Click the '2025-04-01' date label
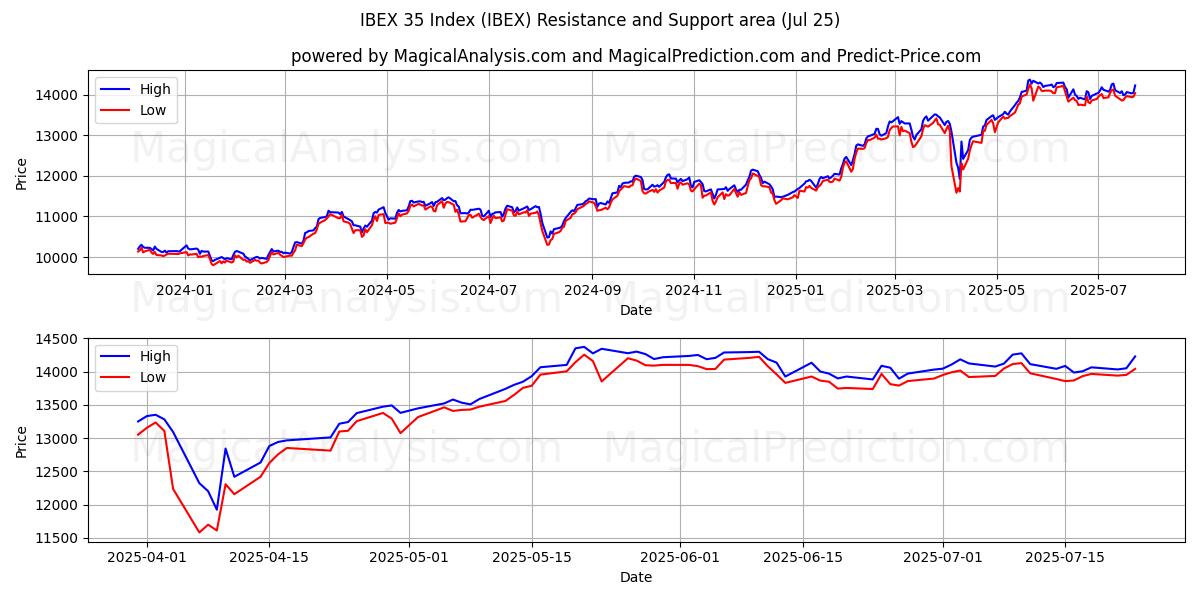Viewport: 1200px width, 600px height. pos(147,557)
